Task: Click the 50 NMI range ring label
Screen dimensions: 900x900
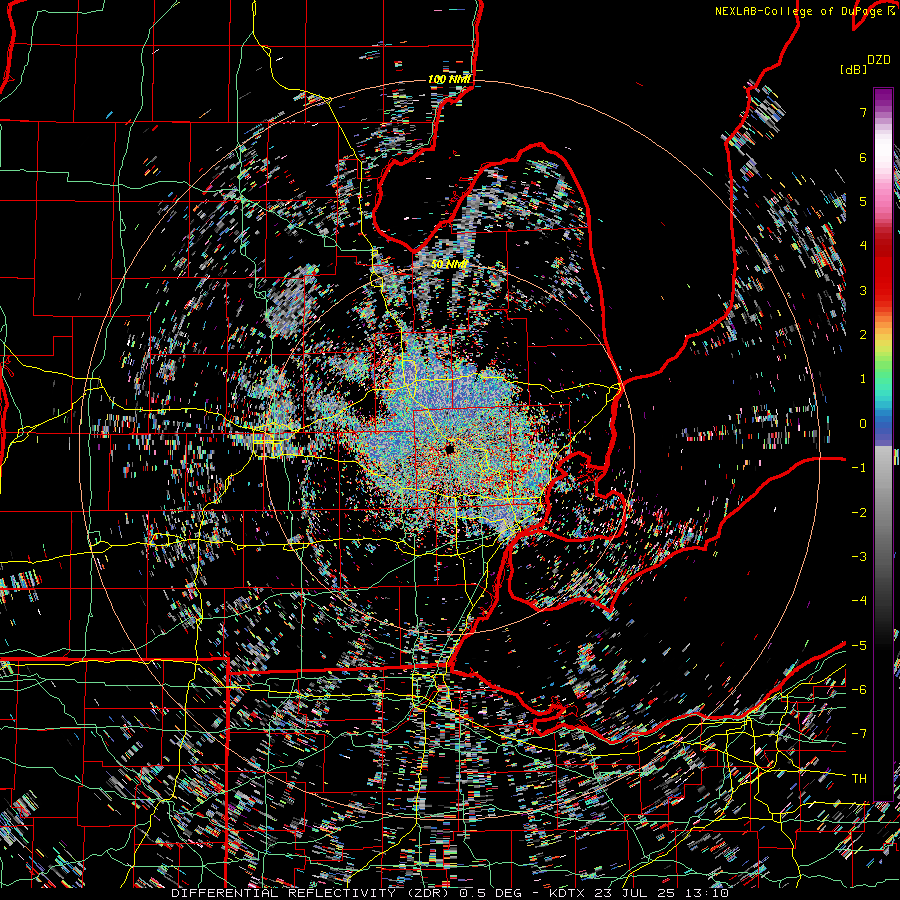Action: pyautogui.click(x=449, y=265)
